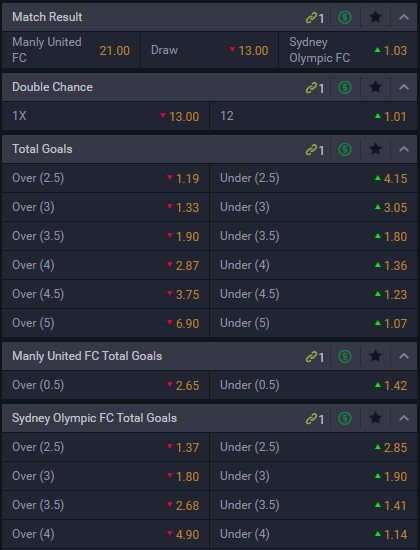Select Manly United FC at 21.00 odds

(71, 50)
